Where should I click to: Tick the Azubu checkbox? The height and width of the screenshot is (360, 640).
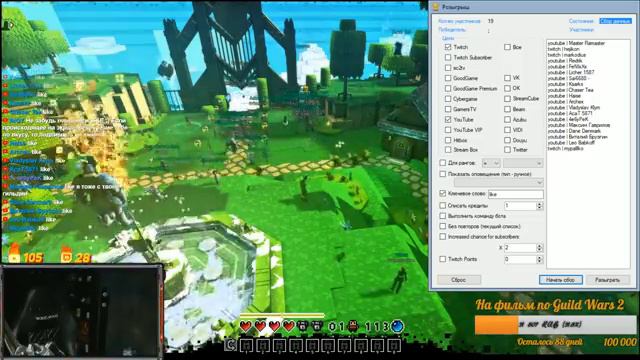[507, 120]
